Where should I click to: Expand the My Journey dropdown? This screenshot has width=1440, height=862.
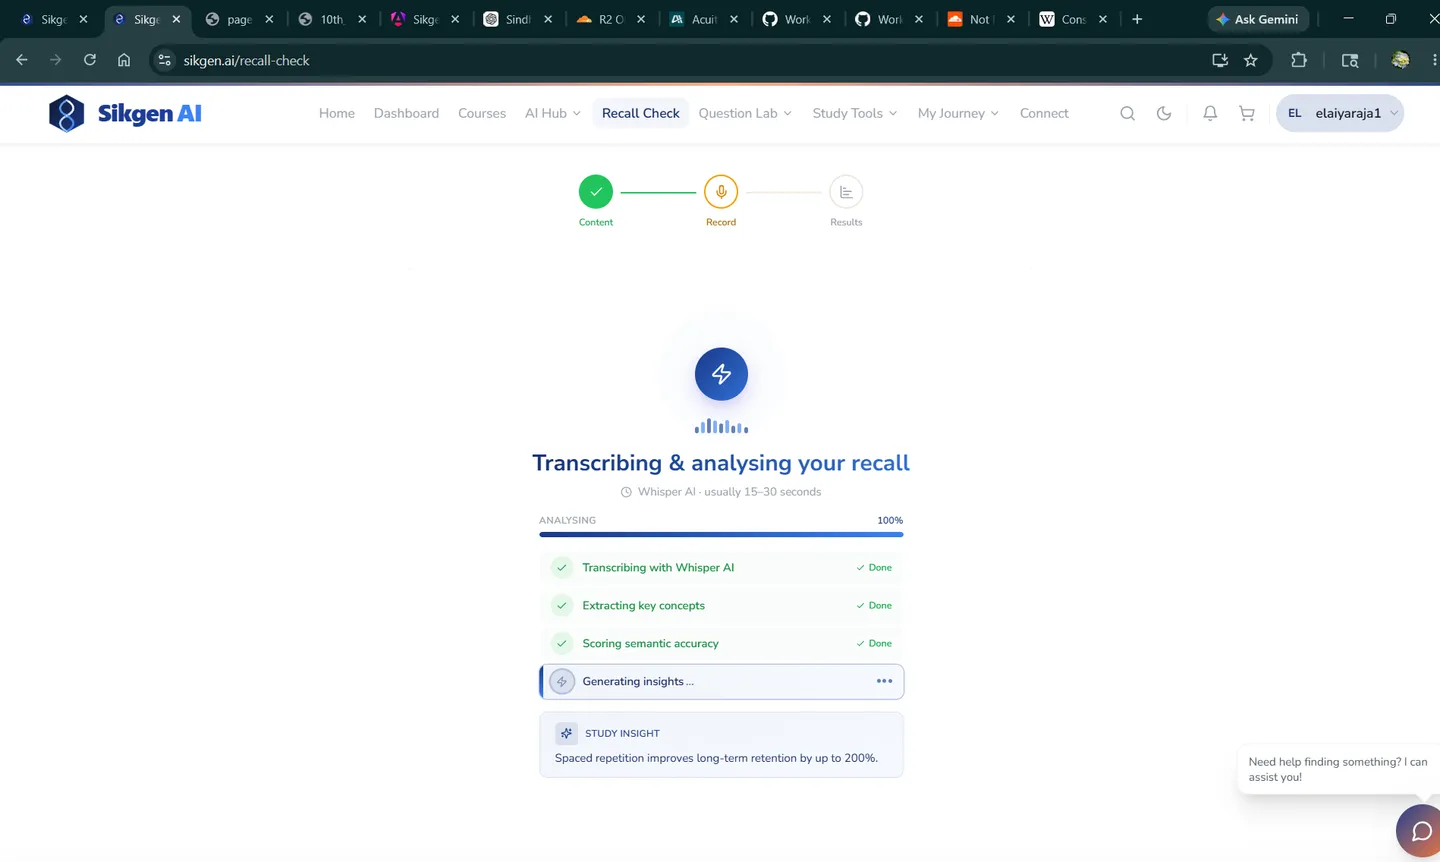click(958, 113)
